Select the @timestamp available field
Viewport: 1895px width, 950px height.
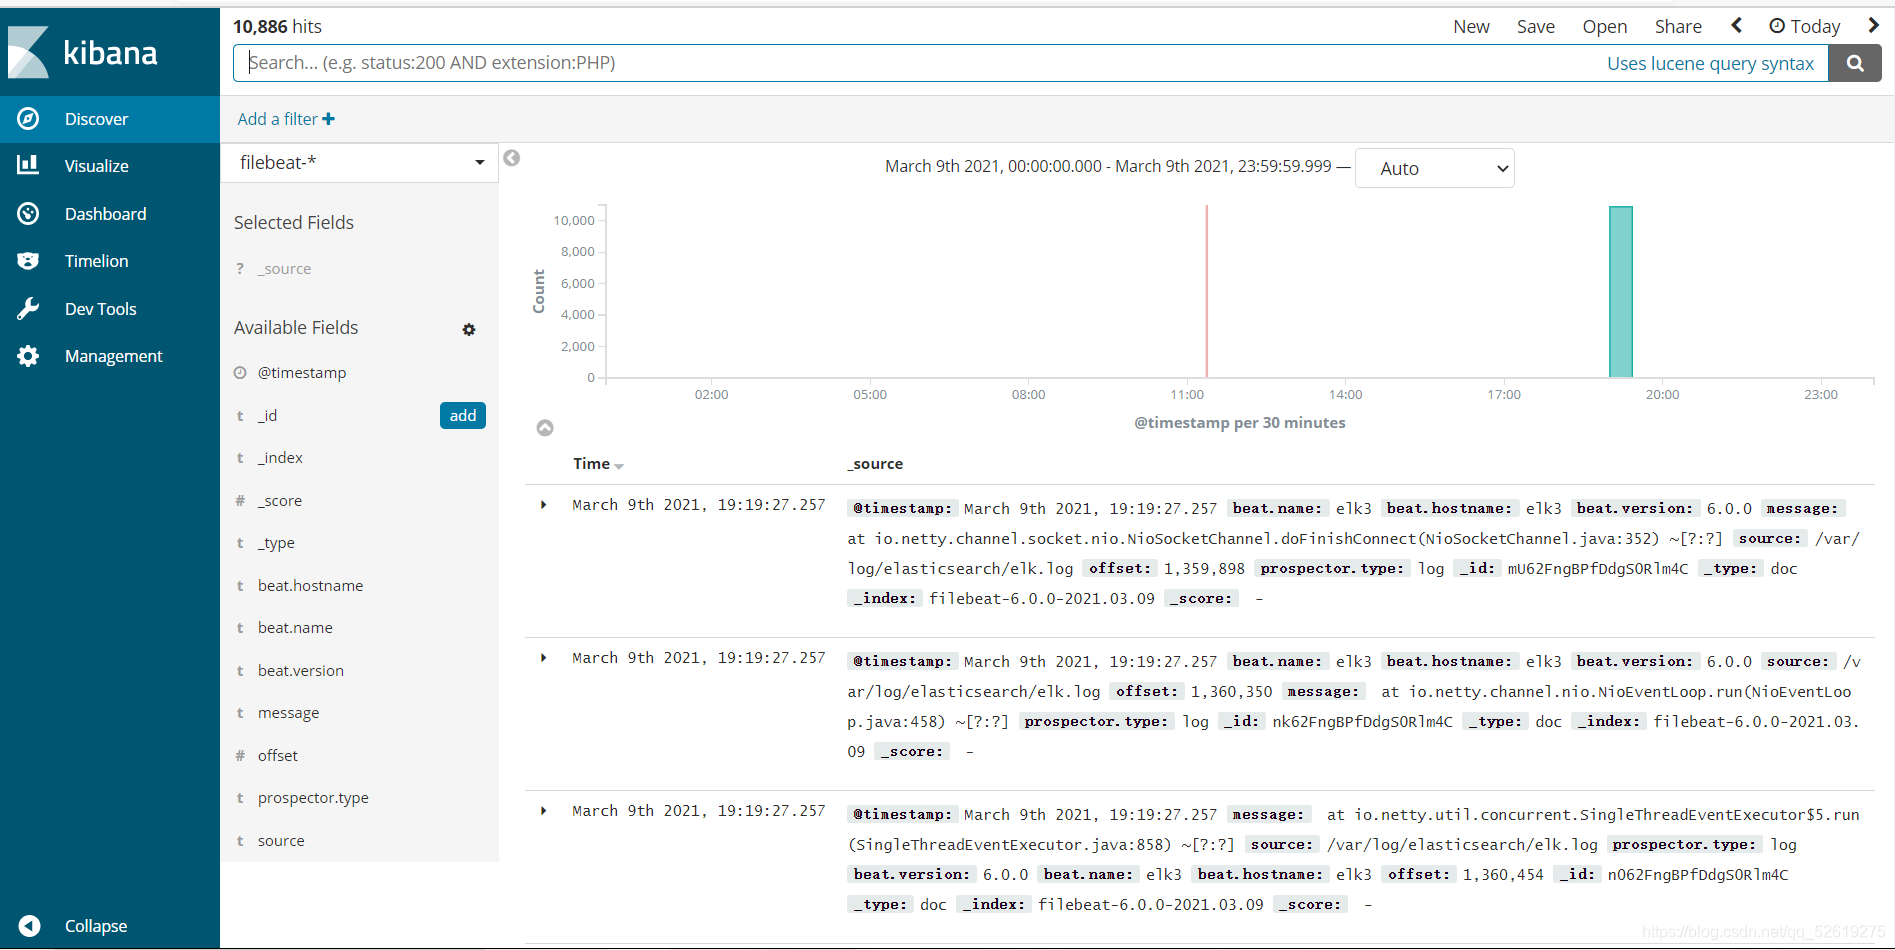click(302, 373)
